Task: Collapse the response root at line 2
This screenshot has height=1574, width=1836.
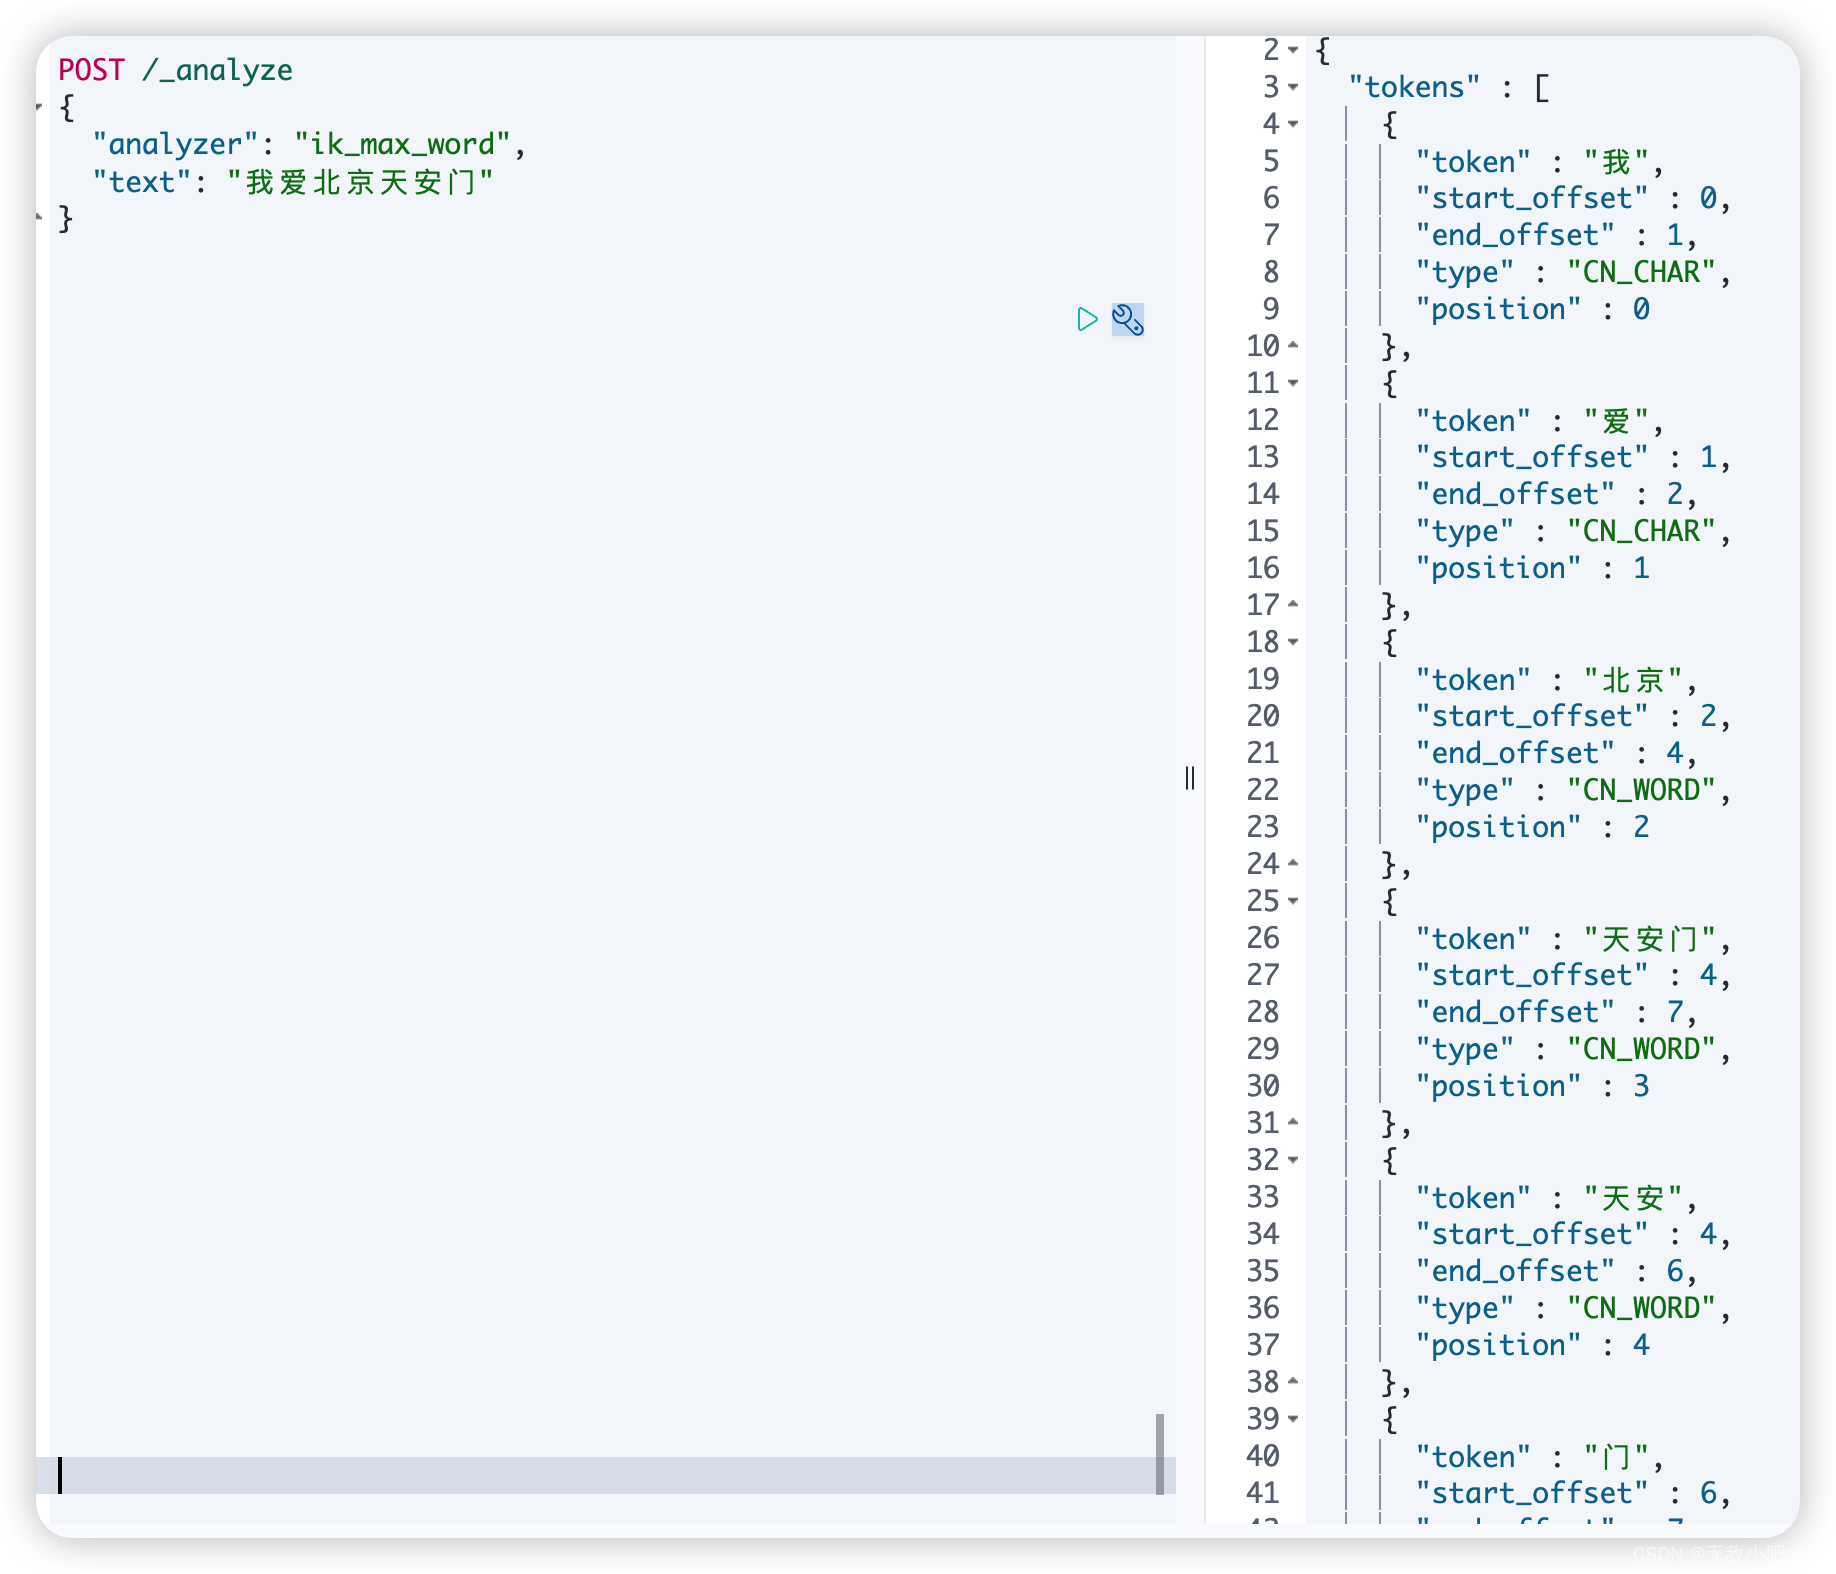Action: 1293,50
